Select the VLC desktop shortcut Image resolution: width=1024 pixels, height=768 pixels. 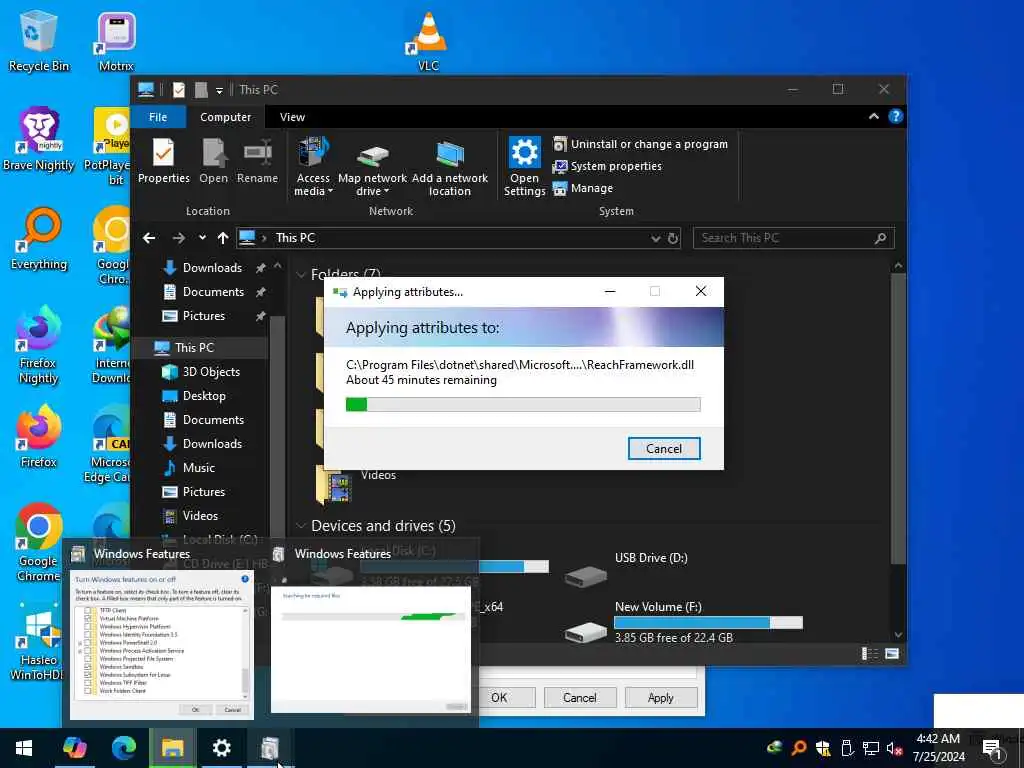click(428, 40)
